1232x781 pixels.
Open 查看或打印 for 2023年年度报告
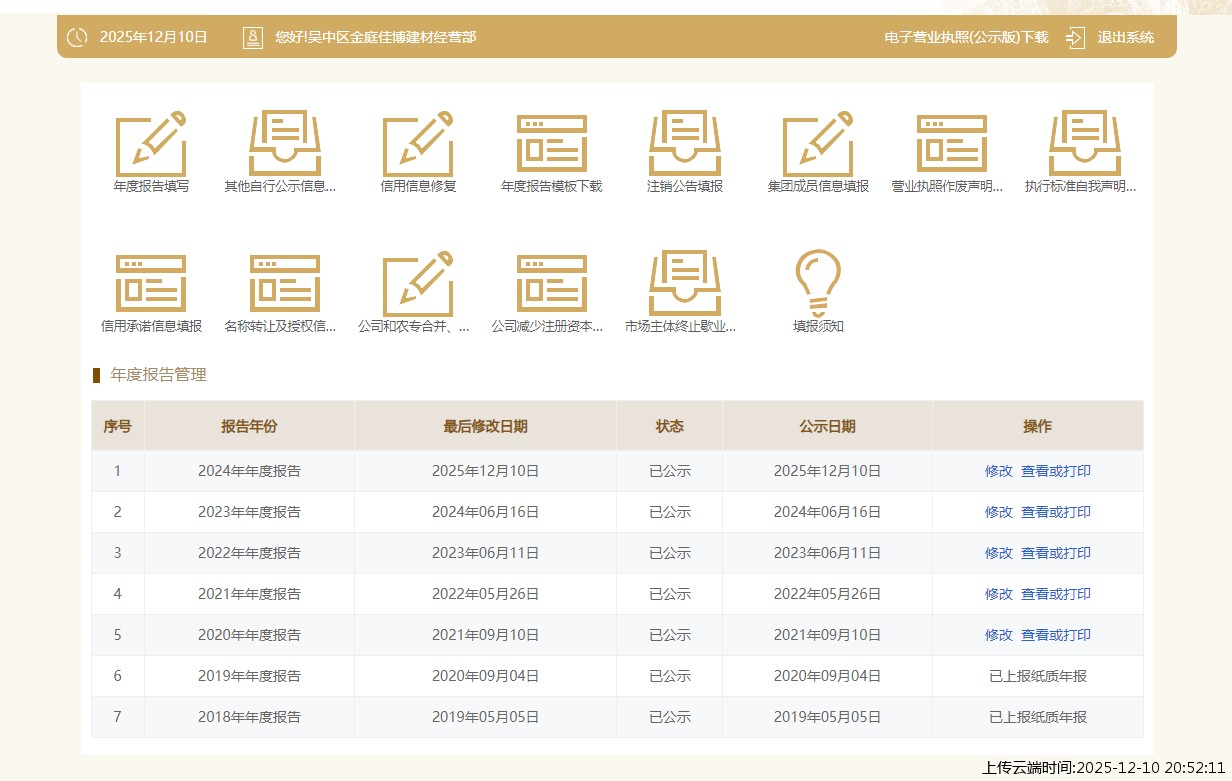(x=1055, y=512)
